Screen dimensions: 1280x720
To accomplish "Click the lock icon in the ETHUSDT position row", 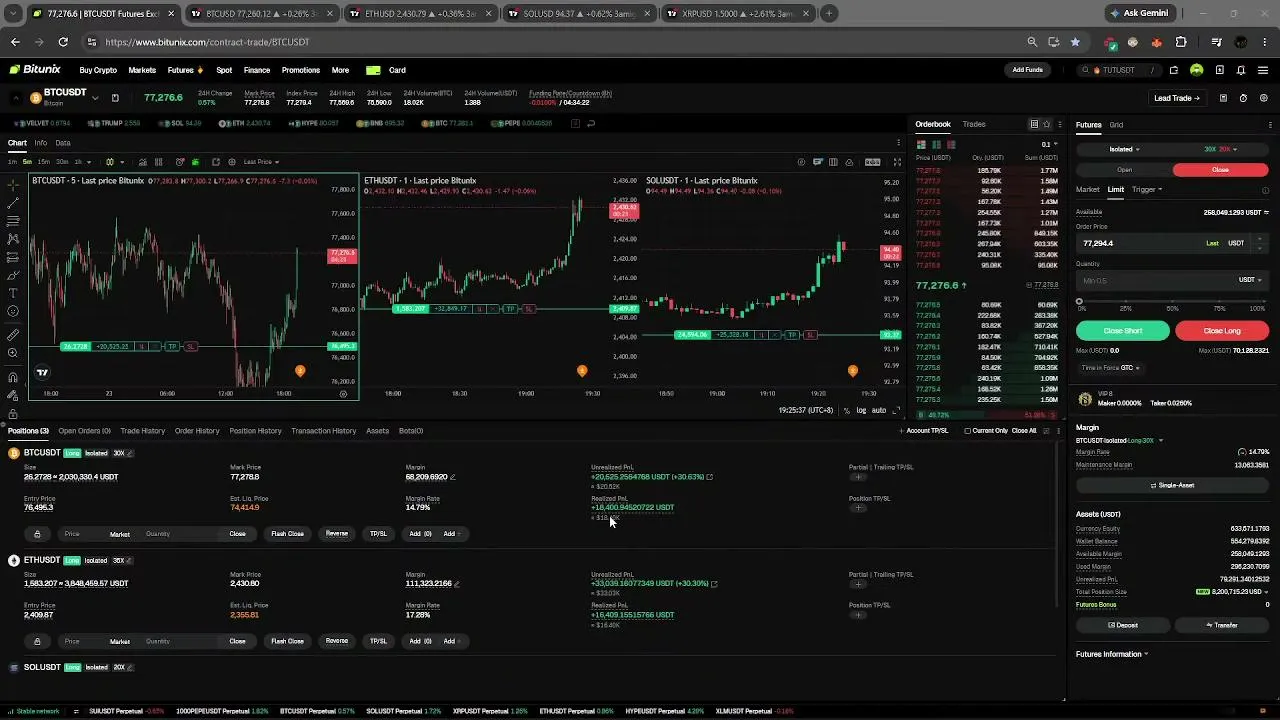I will (x=37, y=641).
